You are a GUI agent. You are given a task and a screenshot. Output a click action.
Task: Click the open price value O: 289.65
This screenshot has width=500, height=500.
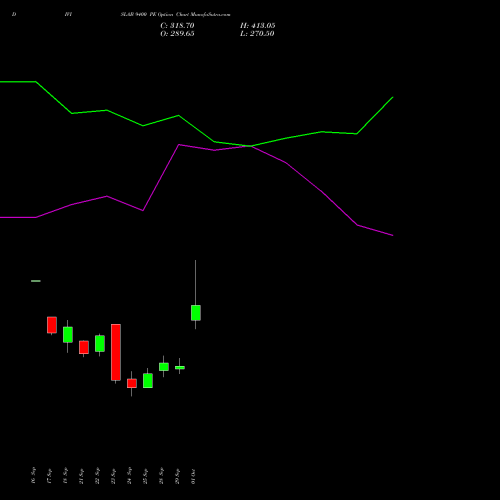[177, 34]
